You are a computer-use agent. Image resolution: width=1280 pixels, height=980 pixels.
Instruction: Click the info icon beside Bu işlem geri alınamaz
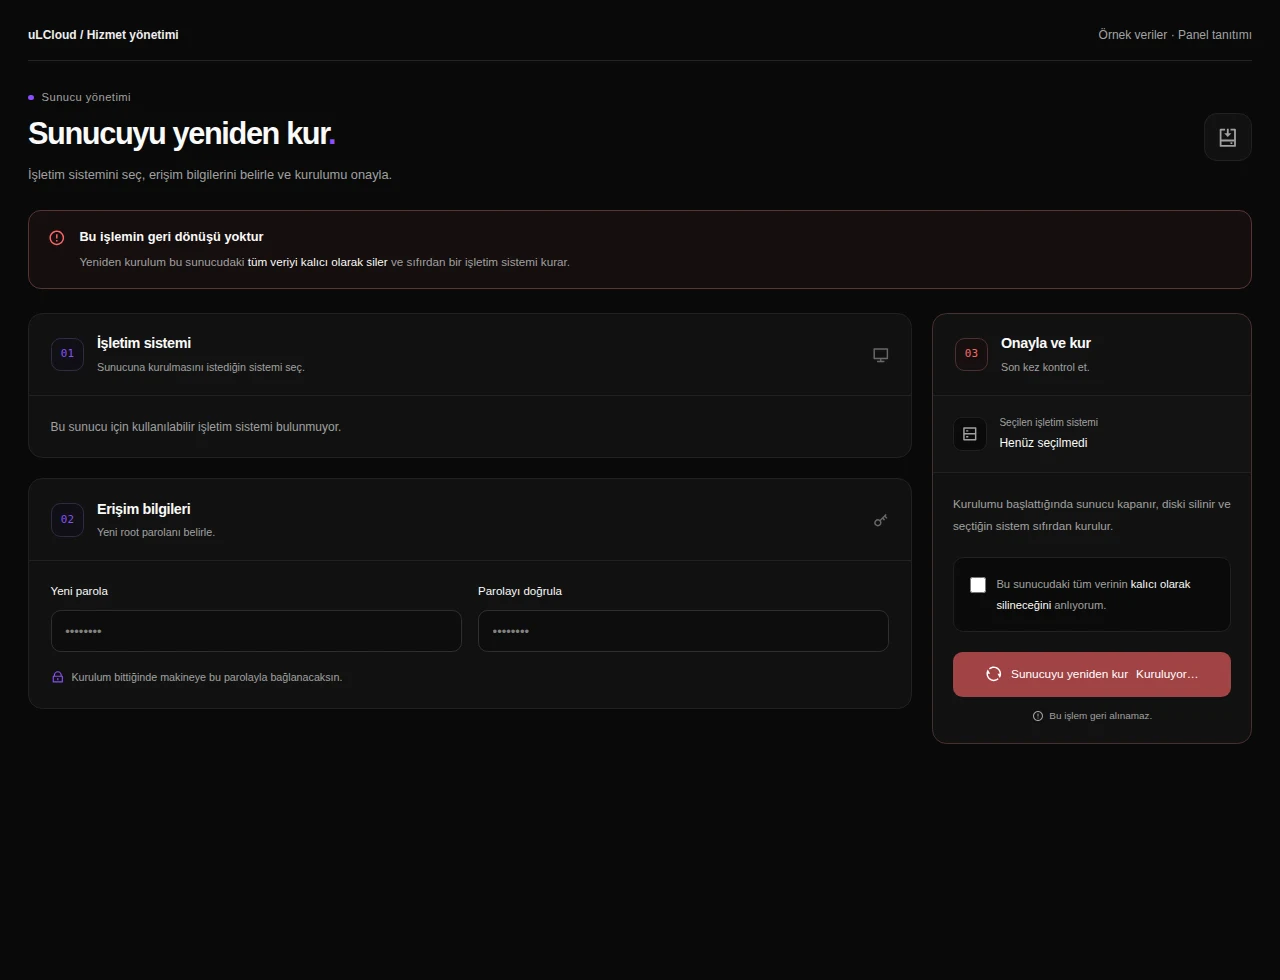coord(1038,716)
